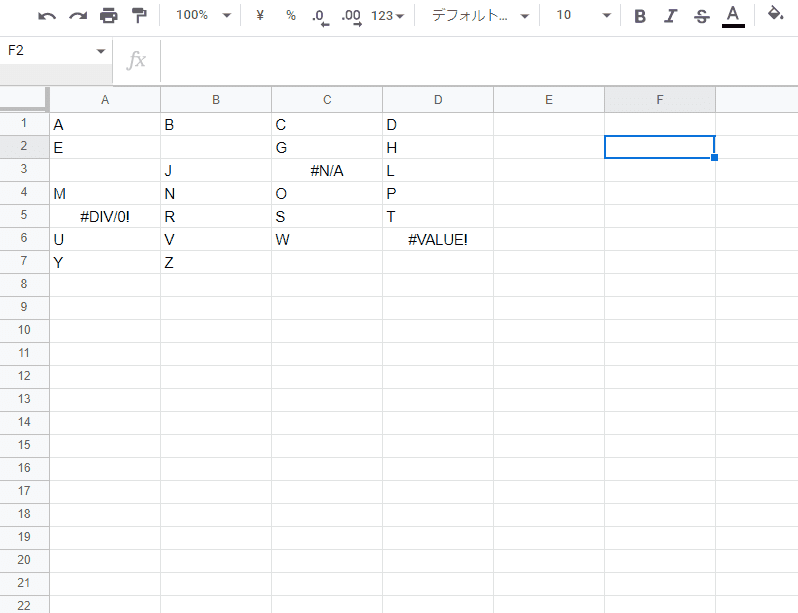Expand the name box dropdown arrow
This screenshot has height=613, width=798.
tap(101, 51)
